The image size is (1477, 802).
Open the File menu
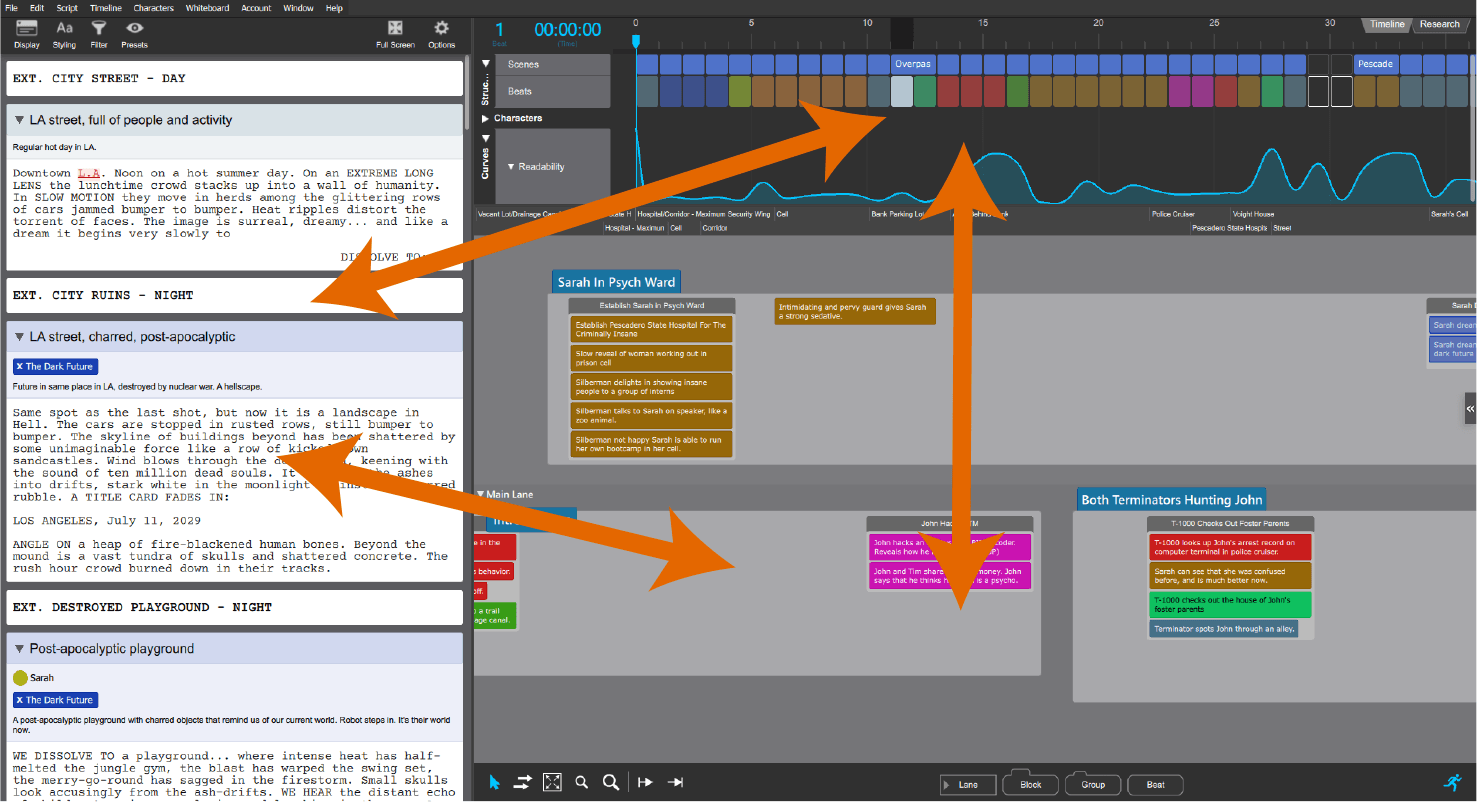(x=12, y=8)
